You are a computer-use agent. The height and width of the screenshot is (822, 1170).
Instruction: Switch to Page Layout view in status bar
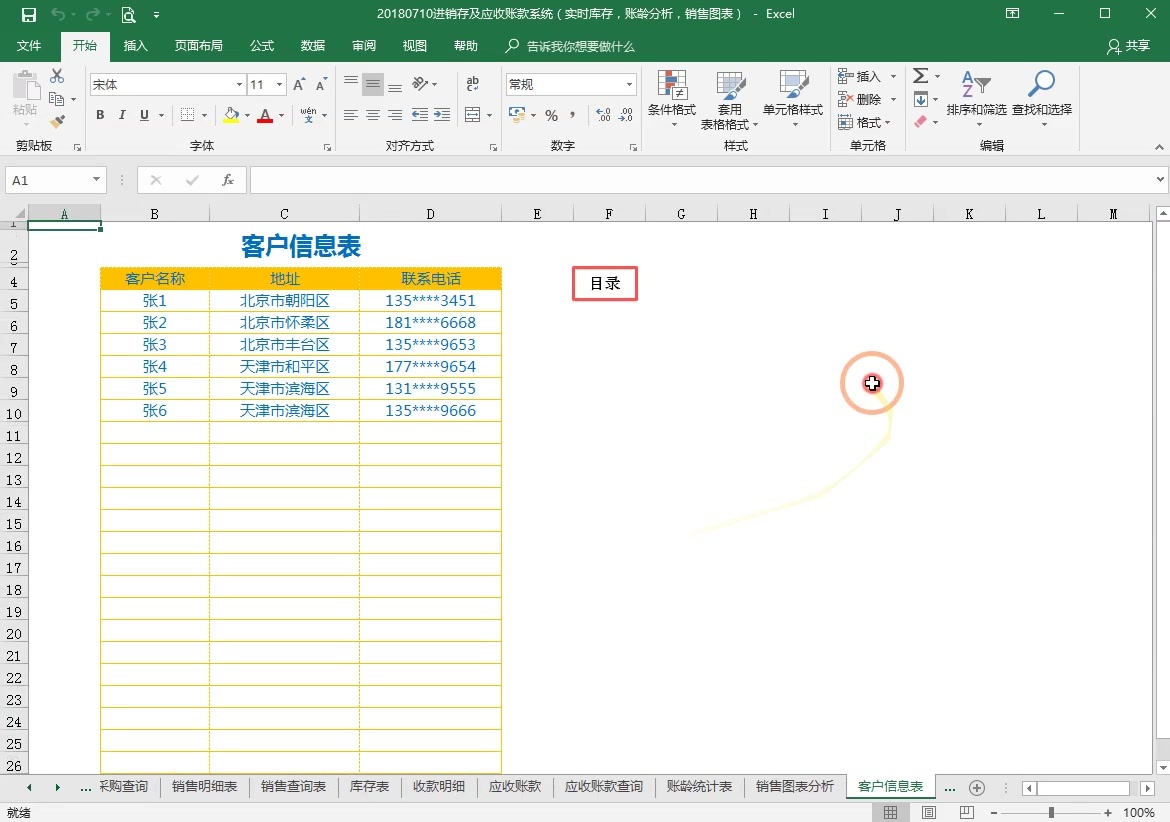[928, 812]
